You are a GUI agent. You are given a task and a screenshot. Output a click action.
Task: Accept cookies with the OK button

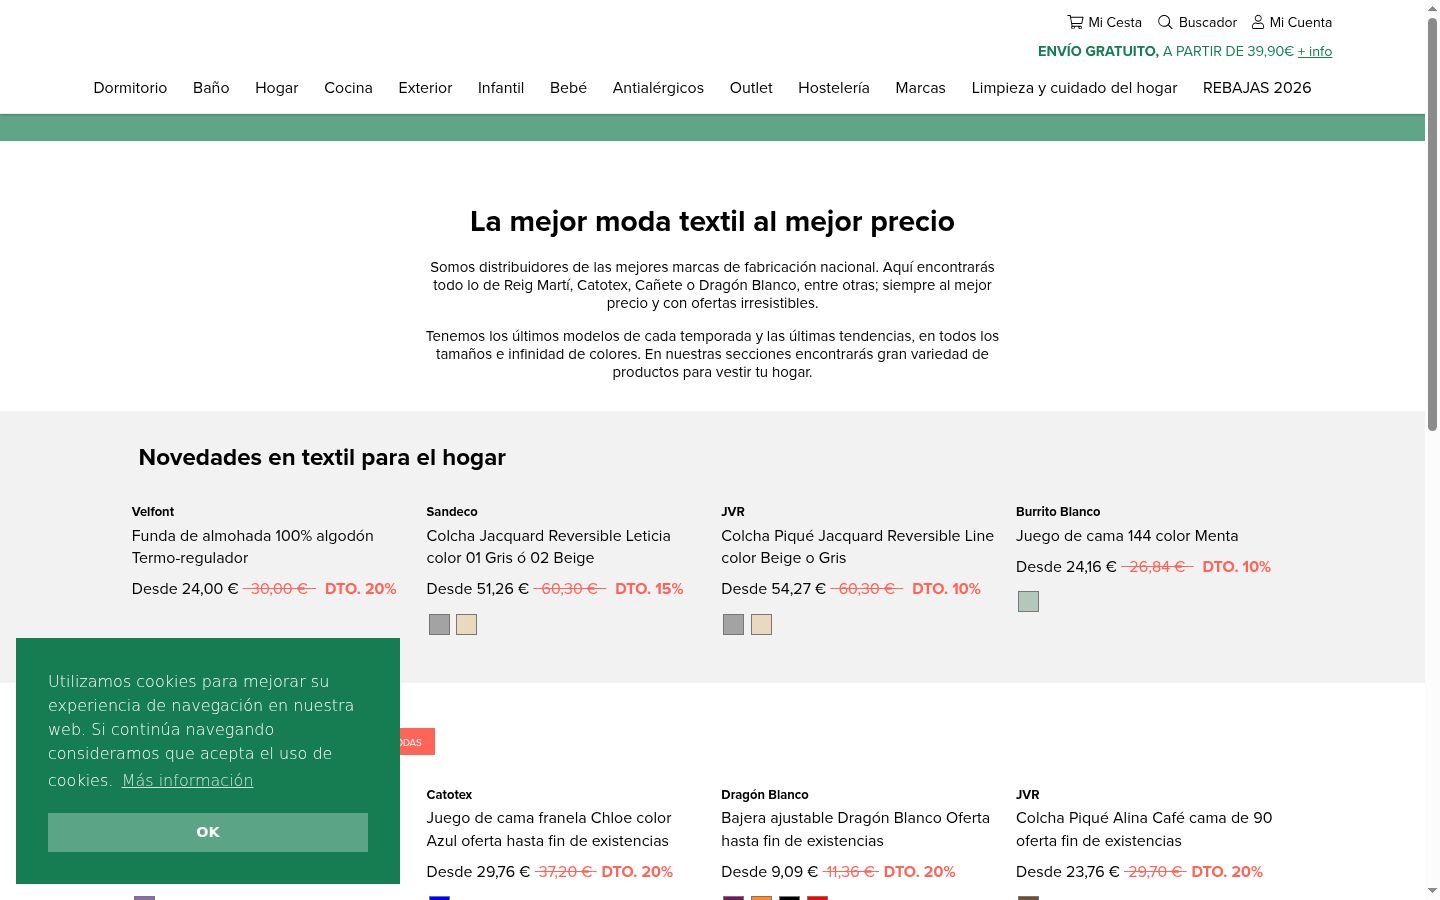click(x=208, y=832)
